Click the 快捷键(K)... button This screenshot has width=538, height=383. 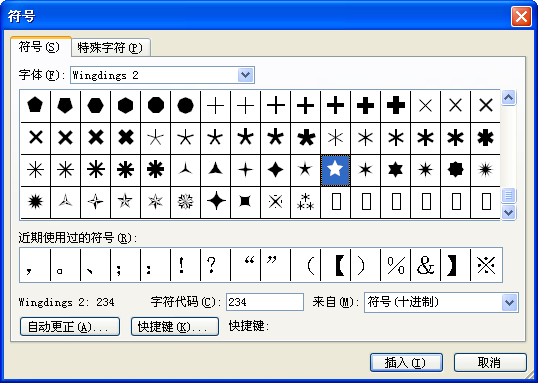point(175,326)
